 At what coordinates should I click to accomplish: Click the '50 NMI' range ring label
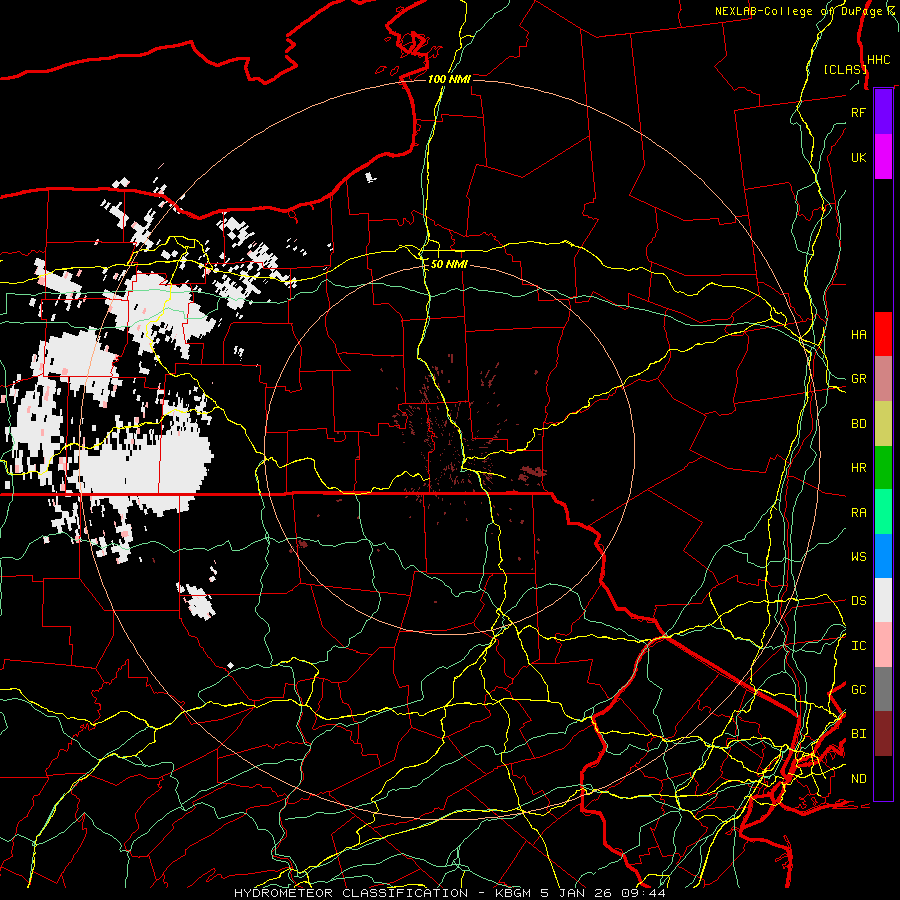point(449,264)
